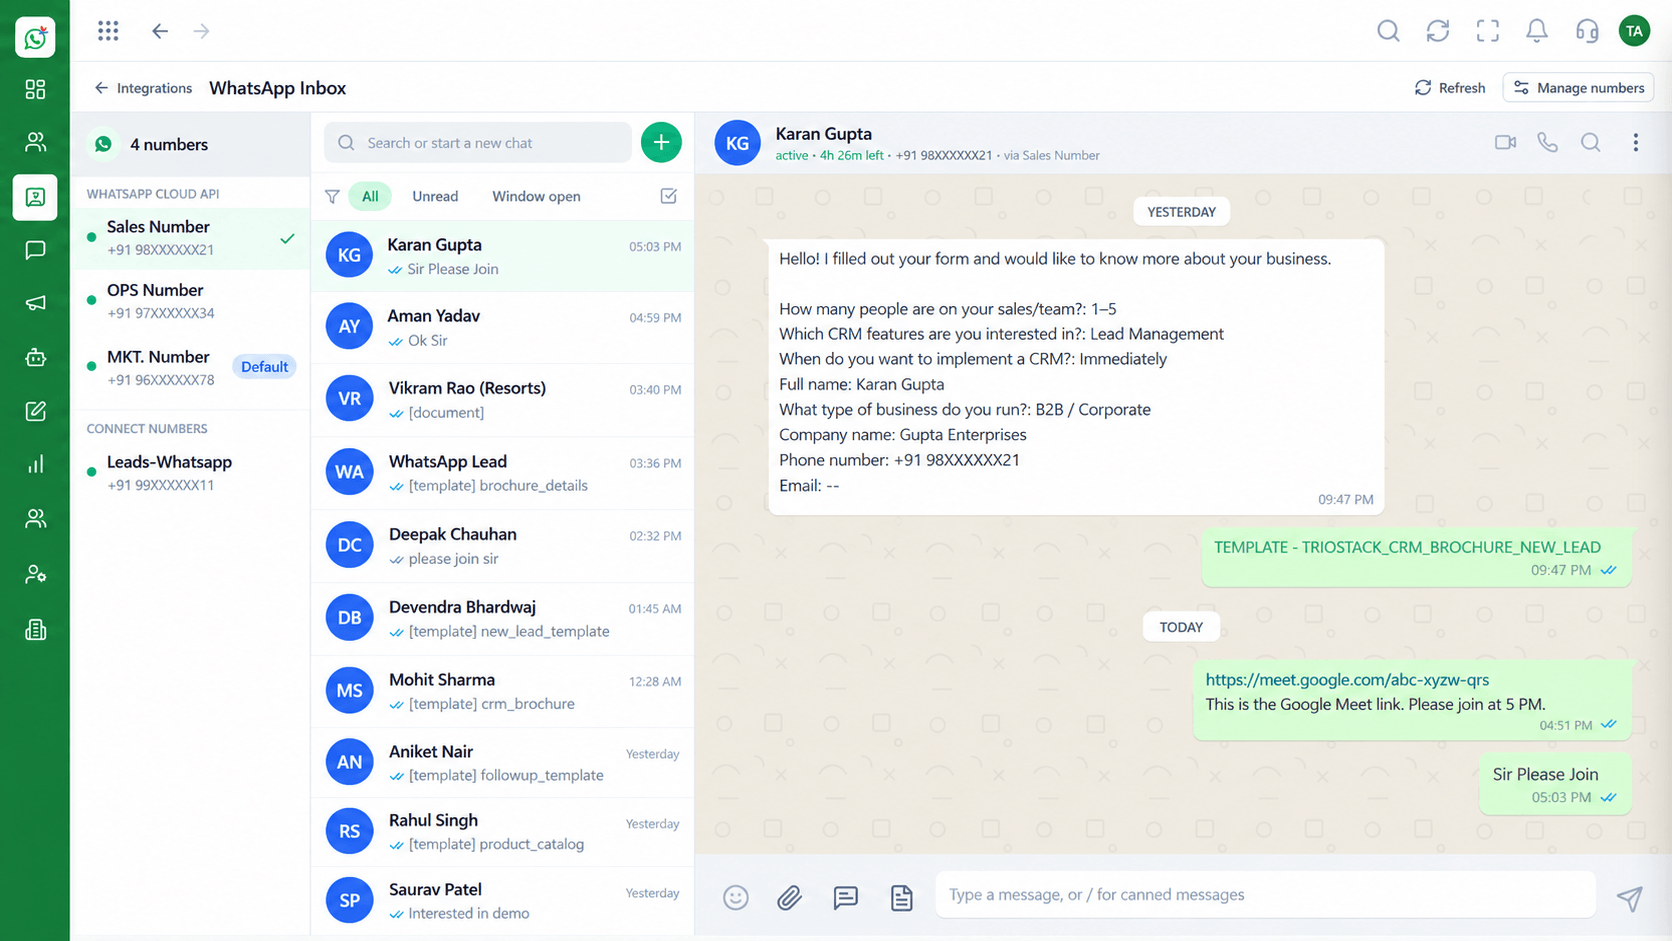Open templates document icon
The width and height of the screenshot is (1672, 941).
pyautogui.click(x=902, y=898)
